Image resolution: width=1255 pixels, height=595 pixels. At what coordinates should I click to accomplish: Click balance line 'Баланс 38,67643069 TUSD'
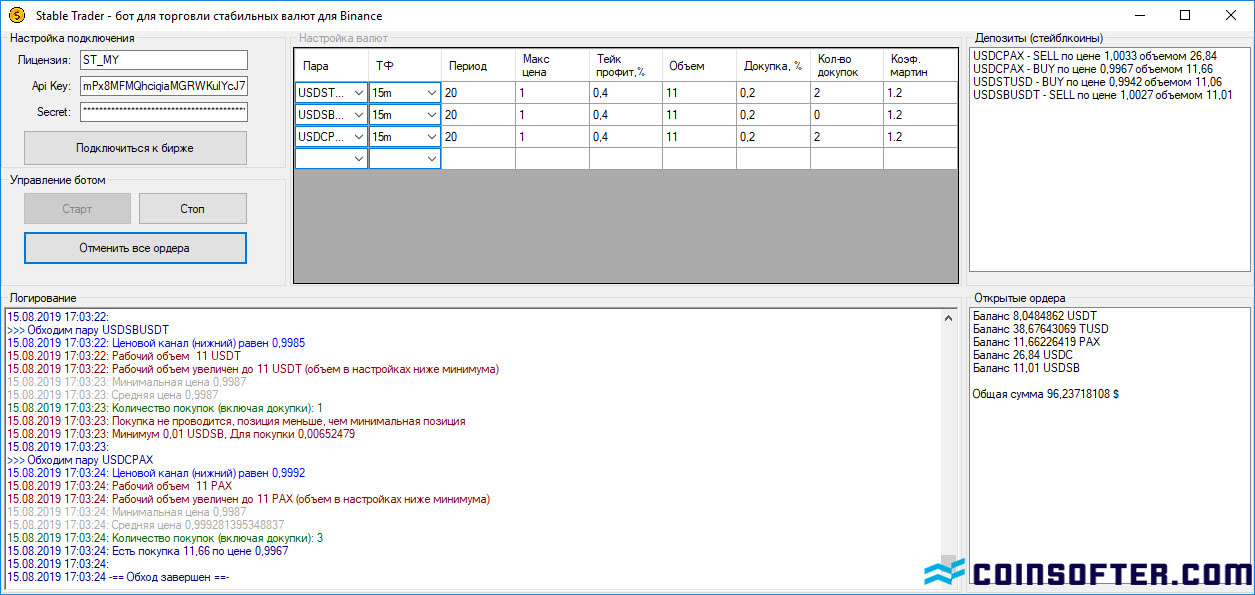pos(1039,328)
